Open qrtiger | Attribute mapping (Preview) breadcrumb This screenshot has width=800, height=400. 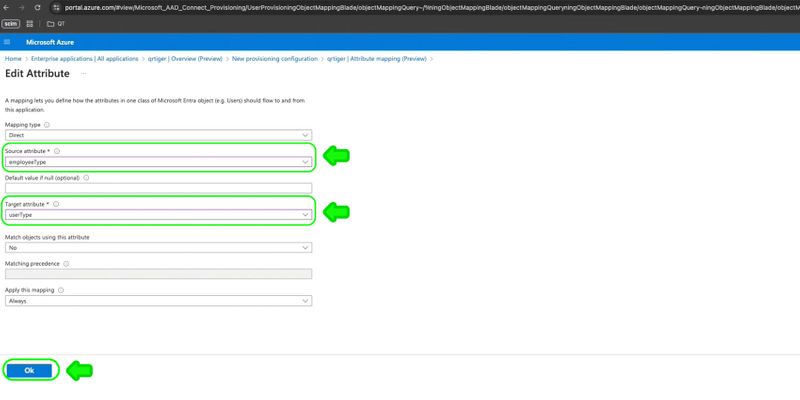[377, 59]
